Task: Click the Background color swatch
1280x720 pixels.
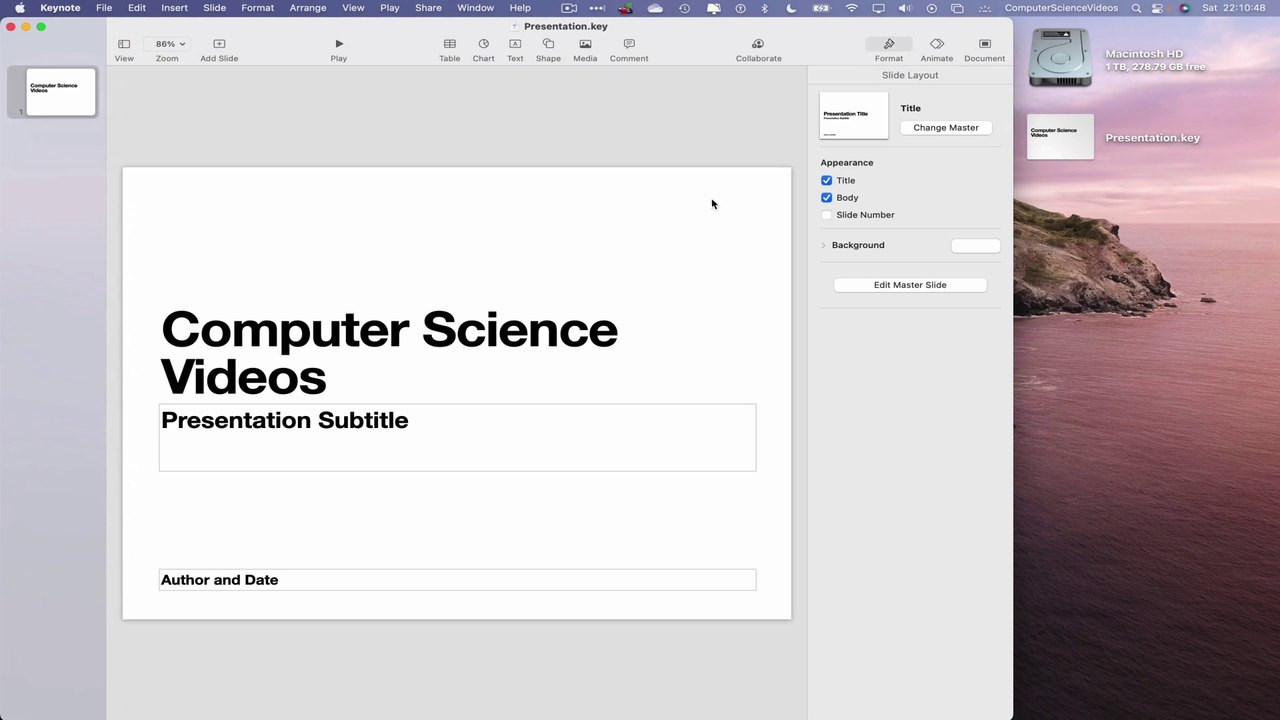Action: point(975,246)
